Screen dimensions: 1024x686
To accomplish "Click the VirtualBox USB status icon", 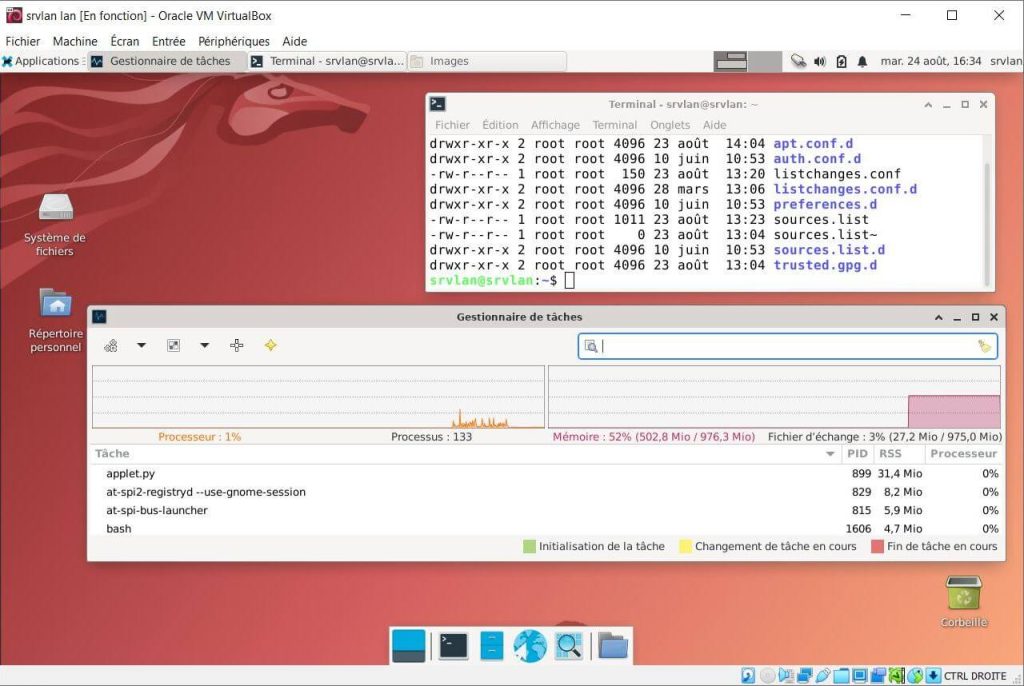I will point(823,676).
